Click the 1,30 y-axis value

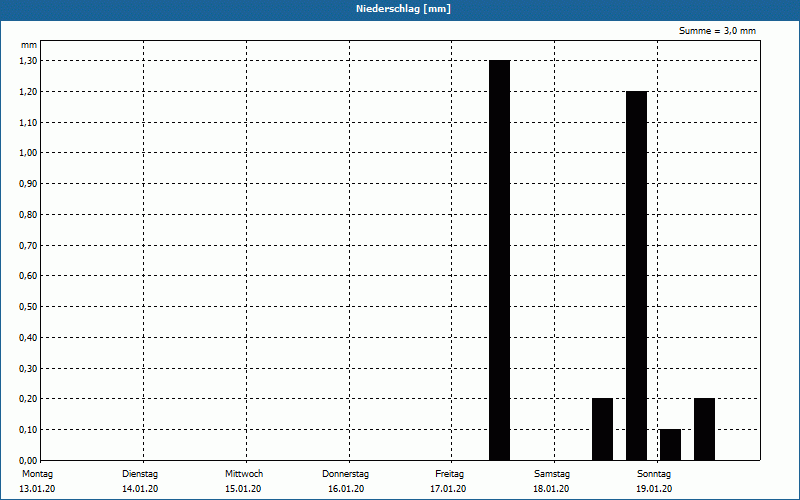coord(28,61)
